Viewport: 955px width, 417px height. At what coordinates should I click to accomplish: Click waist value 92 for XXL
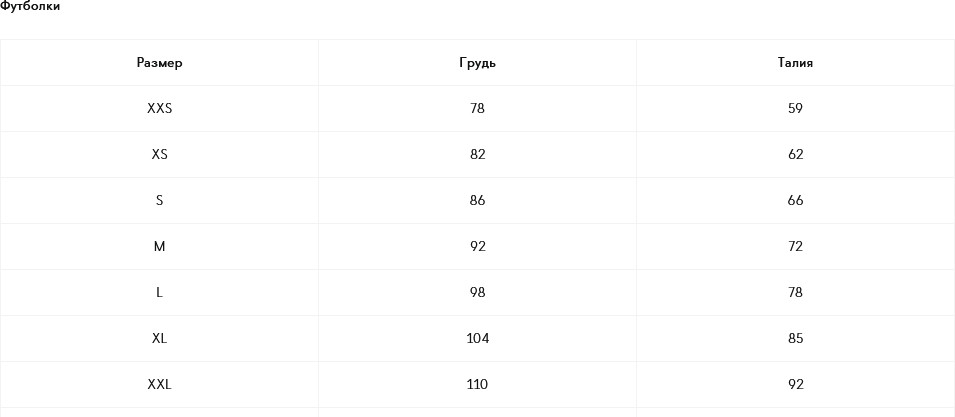795,385
